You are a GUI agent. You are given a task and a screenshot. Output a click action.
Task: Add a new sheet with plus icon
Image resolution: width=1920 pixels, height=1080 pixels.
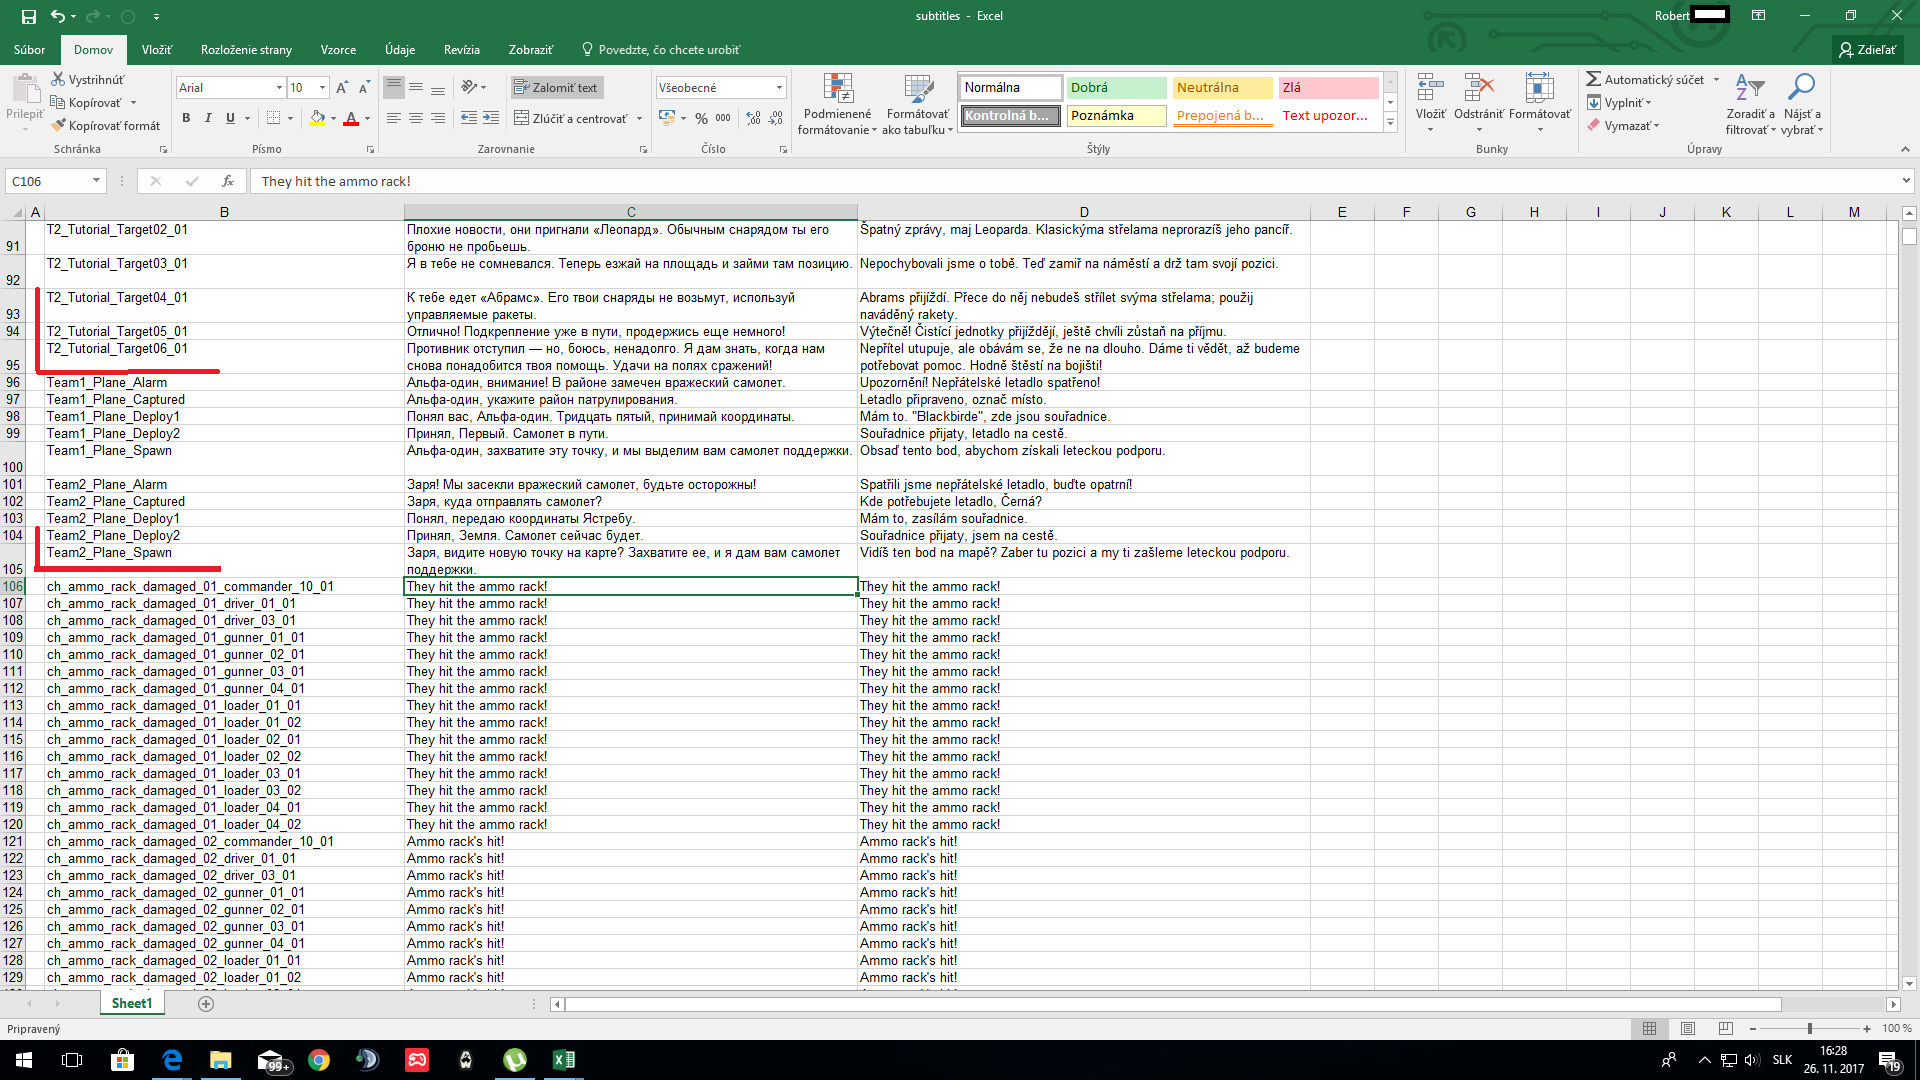click(206, 1004)
